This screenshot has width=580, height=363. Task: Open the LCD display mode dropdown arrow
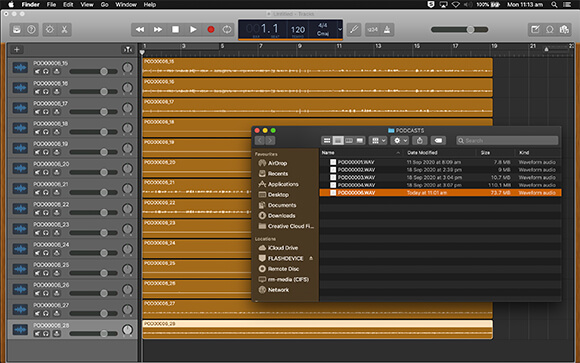click(x=340, y=29)
